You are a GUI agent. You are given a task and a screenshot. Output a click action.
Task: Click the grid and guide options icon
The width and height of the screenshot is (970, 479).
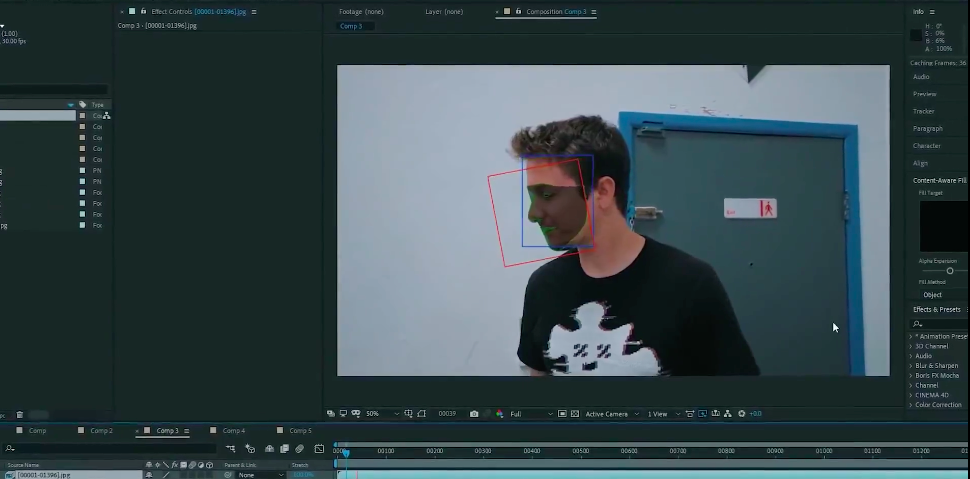[x=408, y=414]
